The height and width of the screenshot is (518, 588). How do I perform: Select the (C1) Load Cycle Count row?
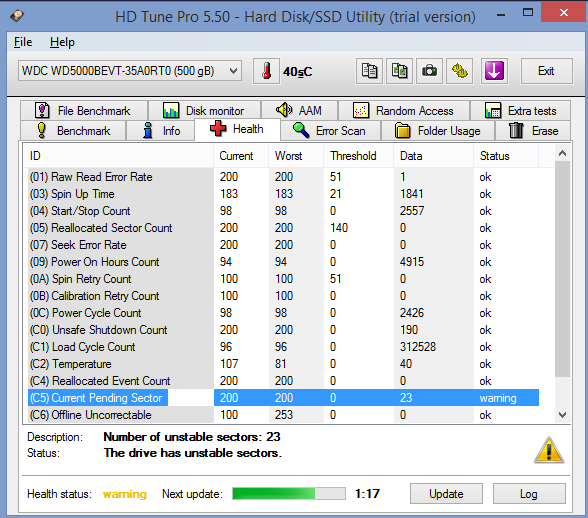284,347
